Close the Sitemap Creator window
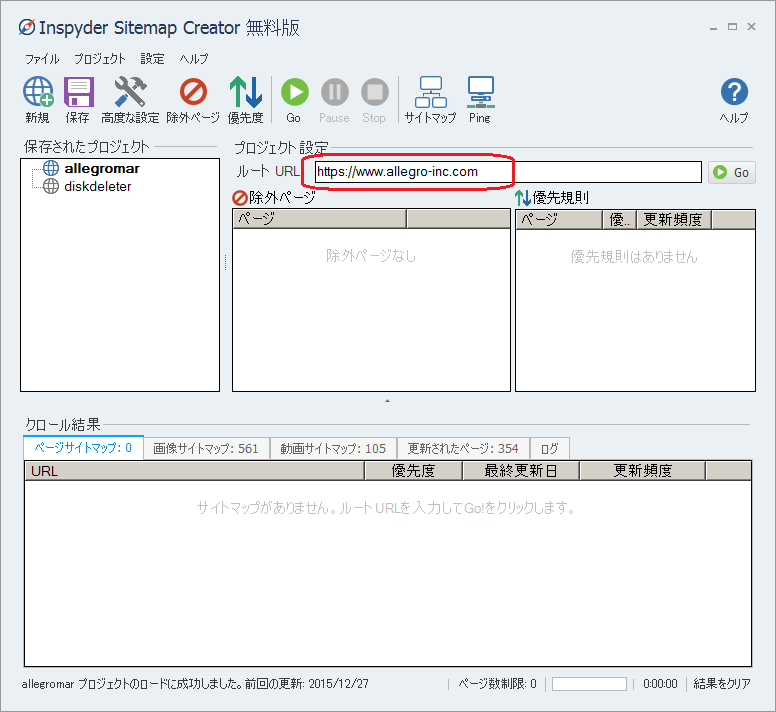The width and height of the screenshot is (776, 712). (x=751, y=27)
